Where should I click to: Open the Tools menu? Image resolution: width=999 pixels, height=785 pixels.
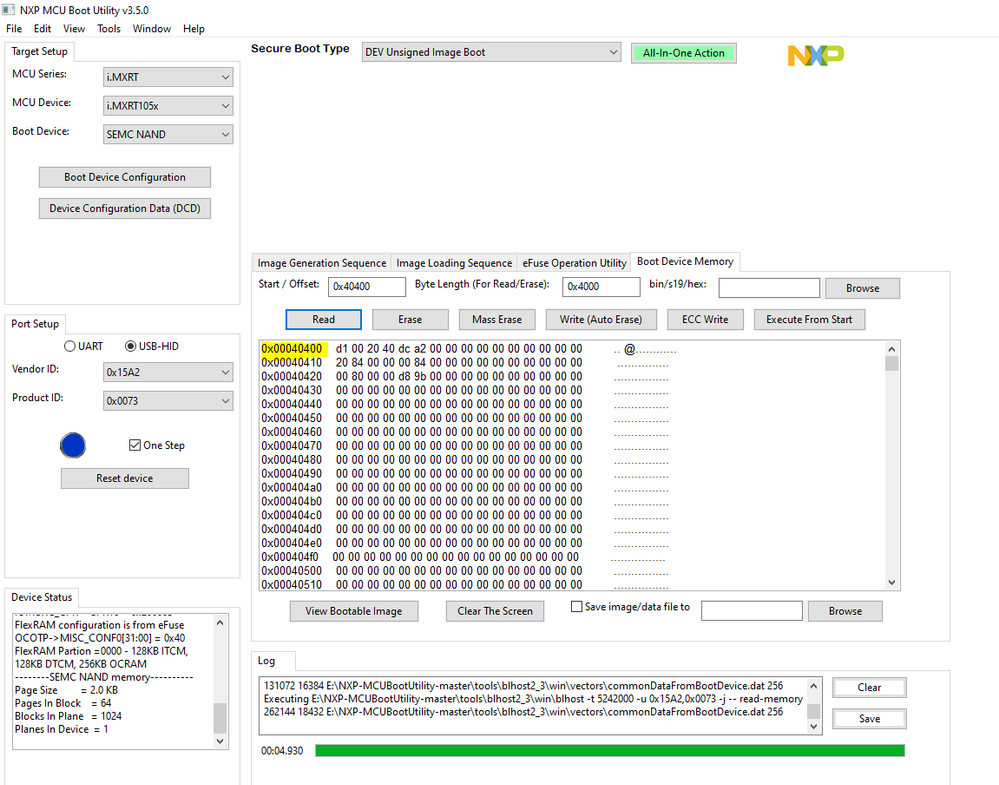click(x=109, y=29)
